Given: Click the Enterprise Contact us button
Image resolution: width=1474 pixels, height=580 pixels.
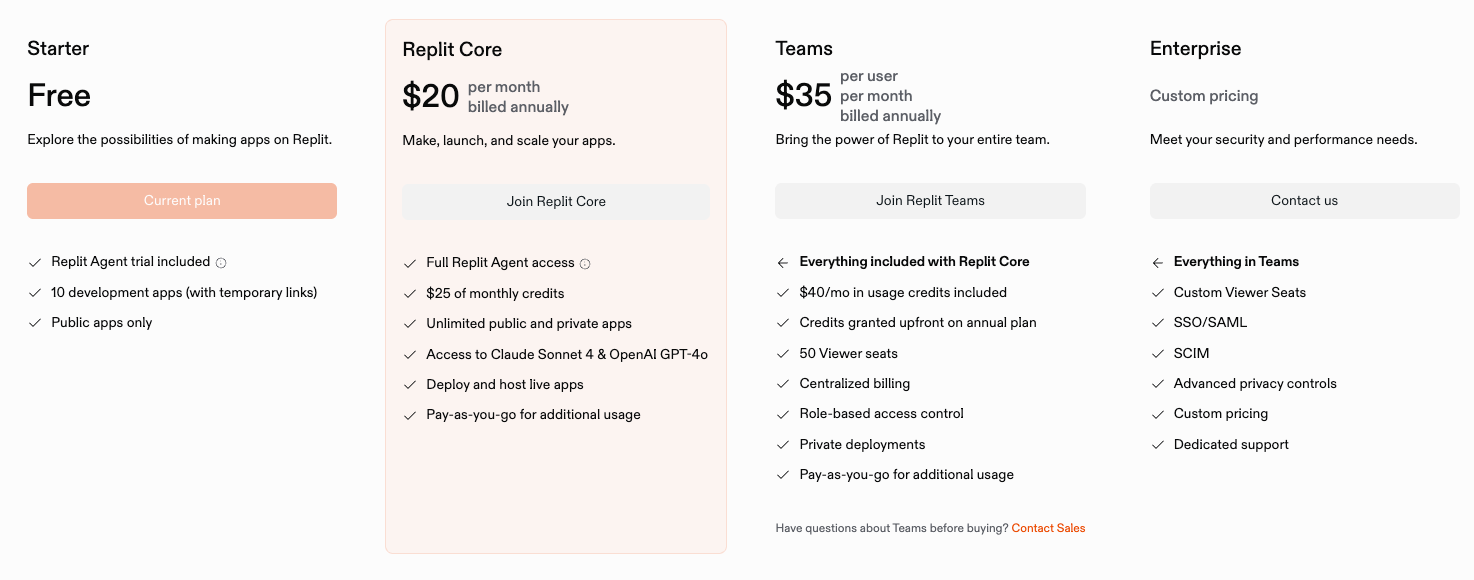Looking at the screenshot, I should (1304, 201).
